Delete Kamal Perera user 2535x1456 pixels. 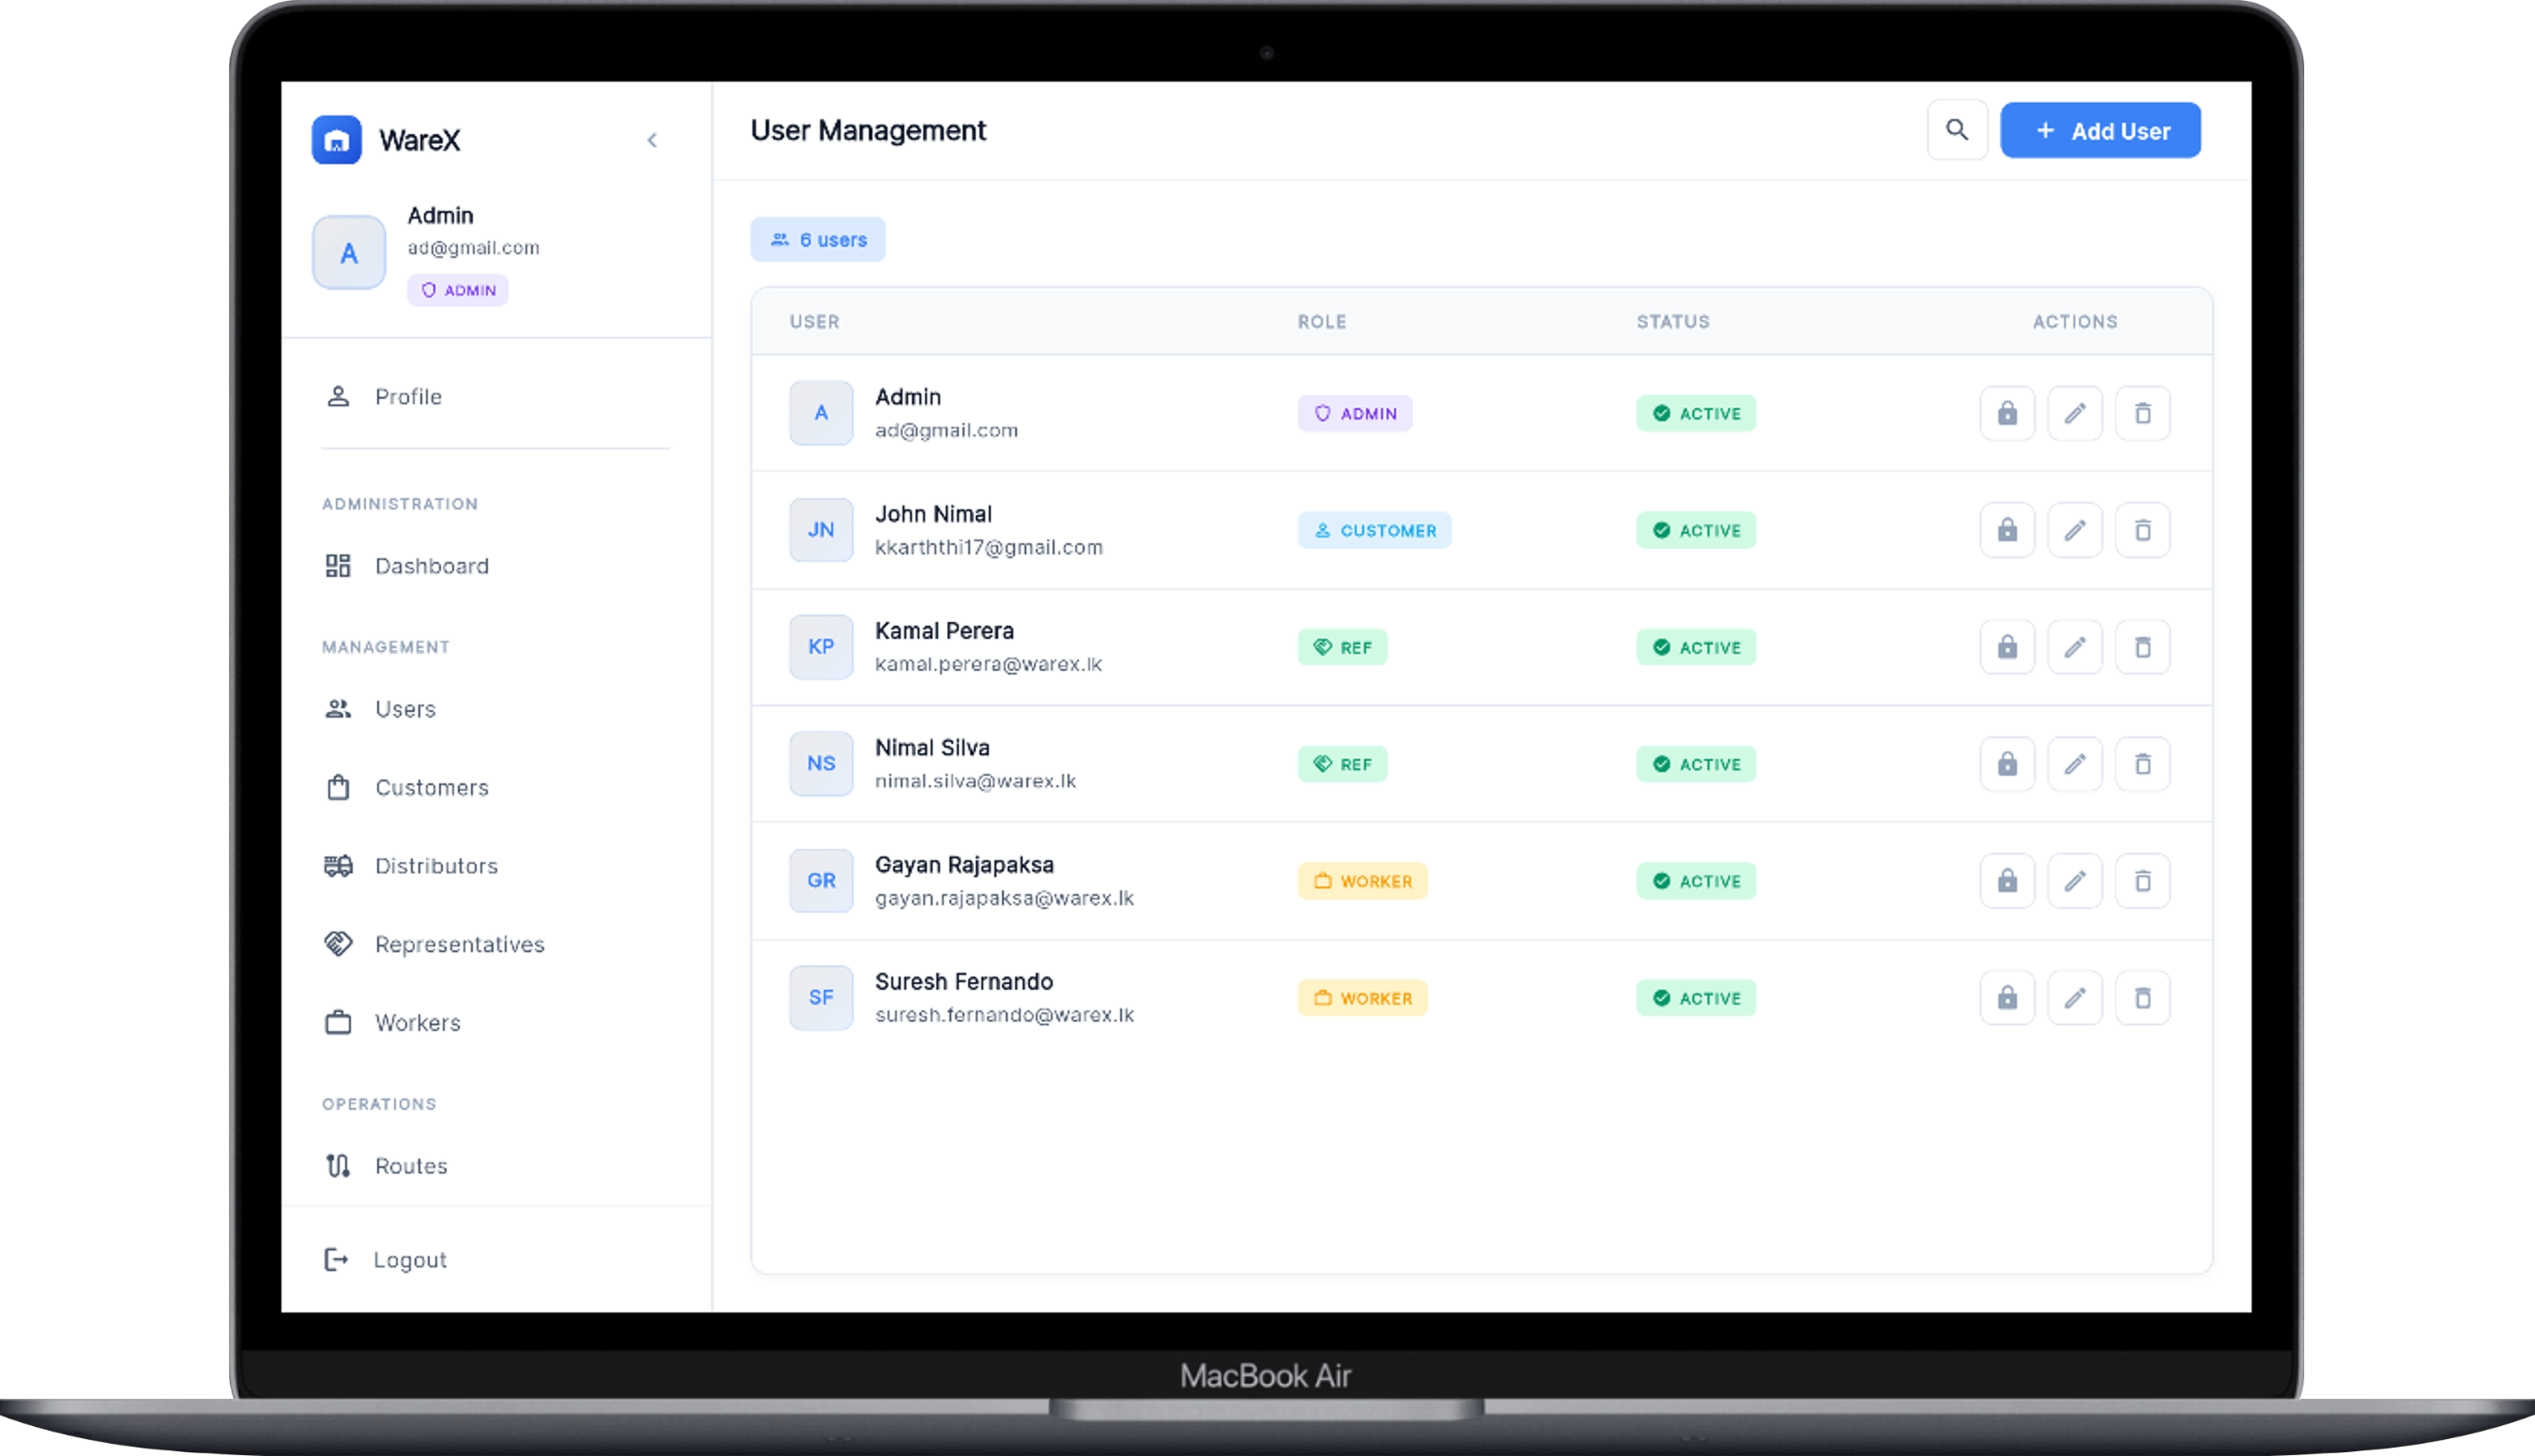(x=2143, y=647)
